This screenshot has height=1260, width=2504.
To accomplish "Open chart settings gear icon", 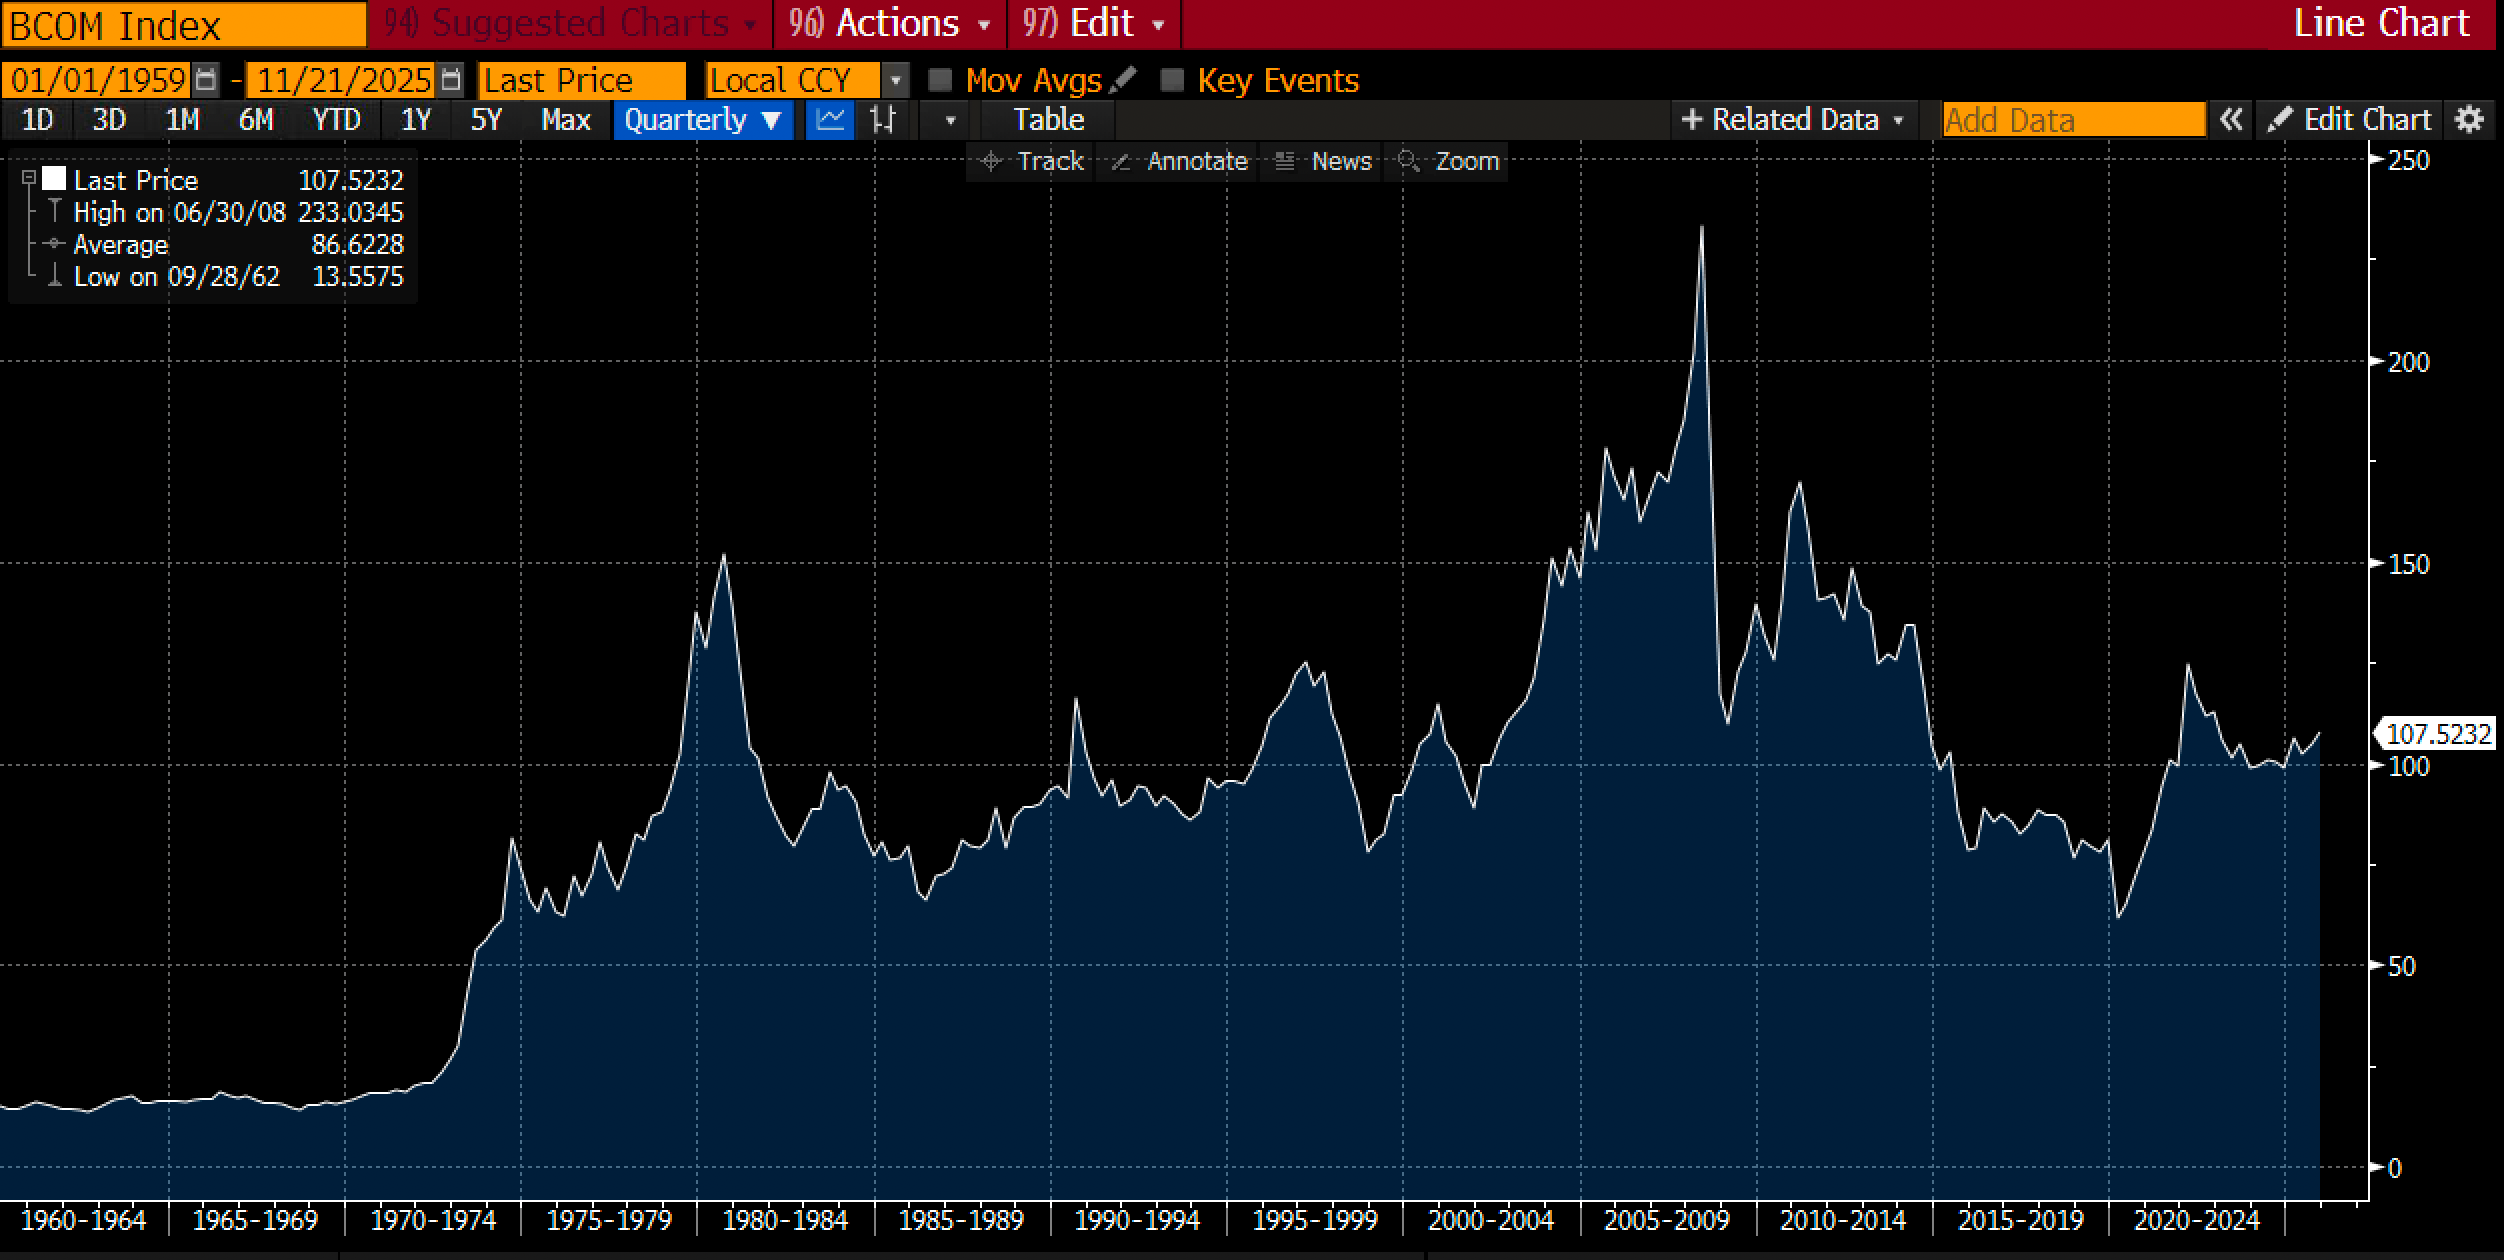I will (2469, 120).
